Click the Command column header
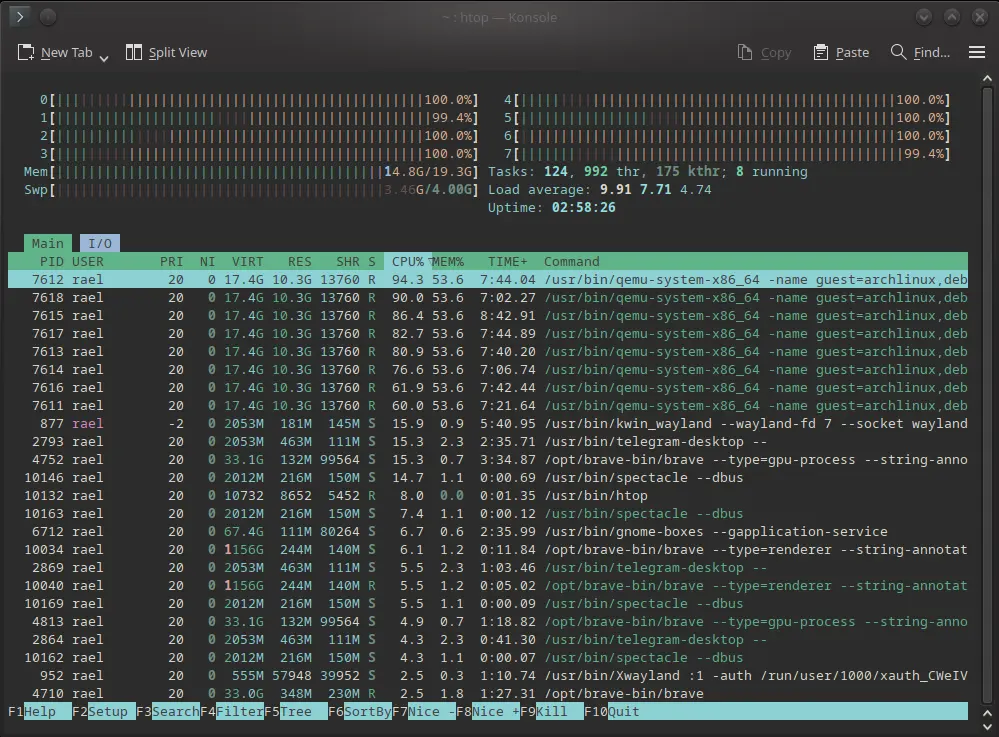Image resolution: width=999 pixels, height=737 pixels. coord(571,261)
